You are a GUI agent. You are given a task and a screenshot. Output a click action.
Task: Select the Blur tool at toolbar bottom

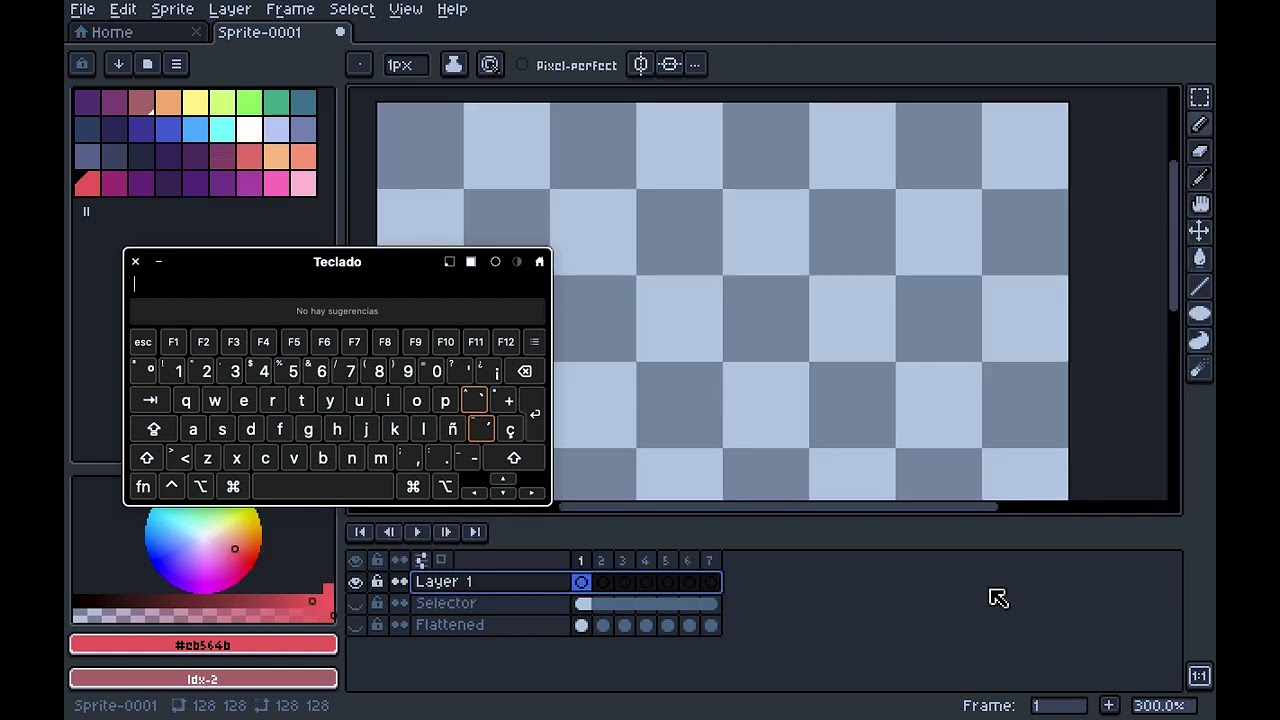pyautogui.click(x=1199, y=368)
